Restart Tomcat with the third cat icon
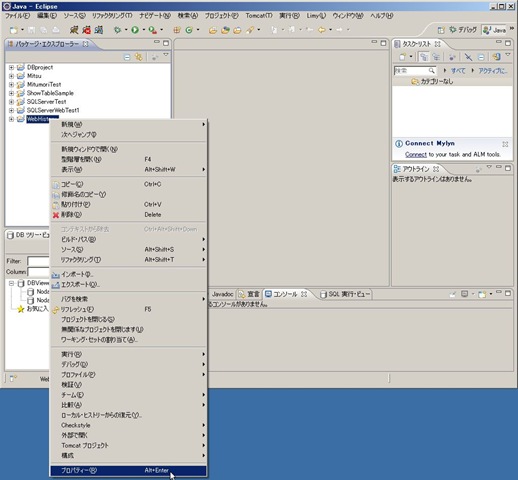518x480 pixels. pos(99,30)
